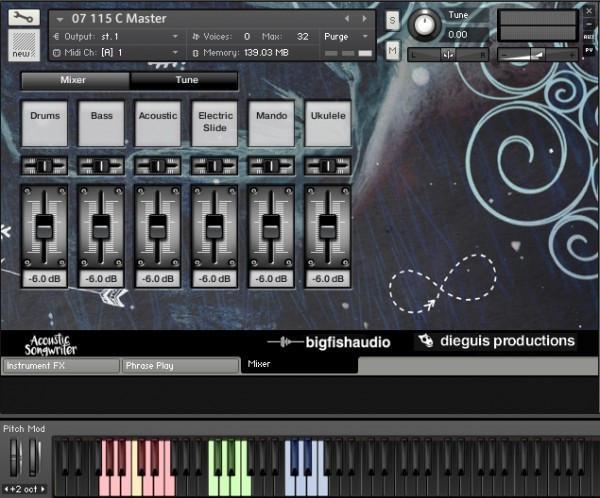Open the wrench edit-mode icon
Image resolution: width=600 pixels, height=498 pixels.
coord(24,18)
